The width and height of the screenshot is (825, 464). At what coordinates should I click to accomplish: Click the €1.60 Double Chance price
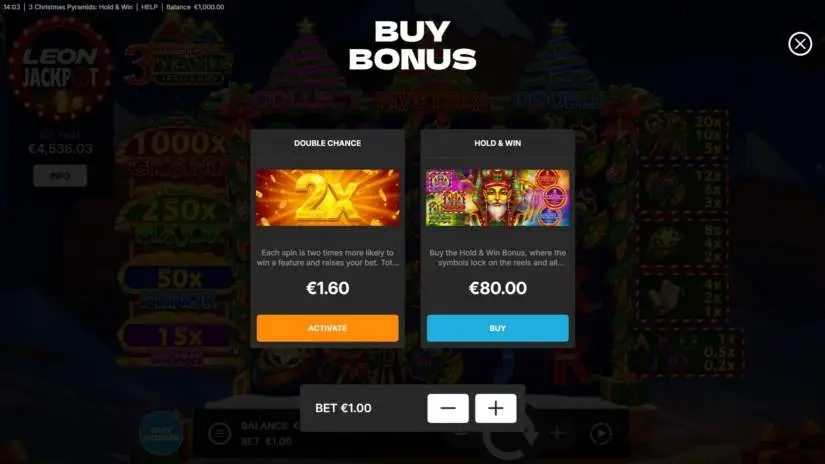tap(327, 288)
